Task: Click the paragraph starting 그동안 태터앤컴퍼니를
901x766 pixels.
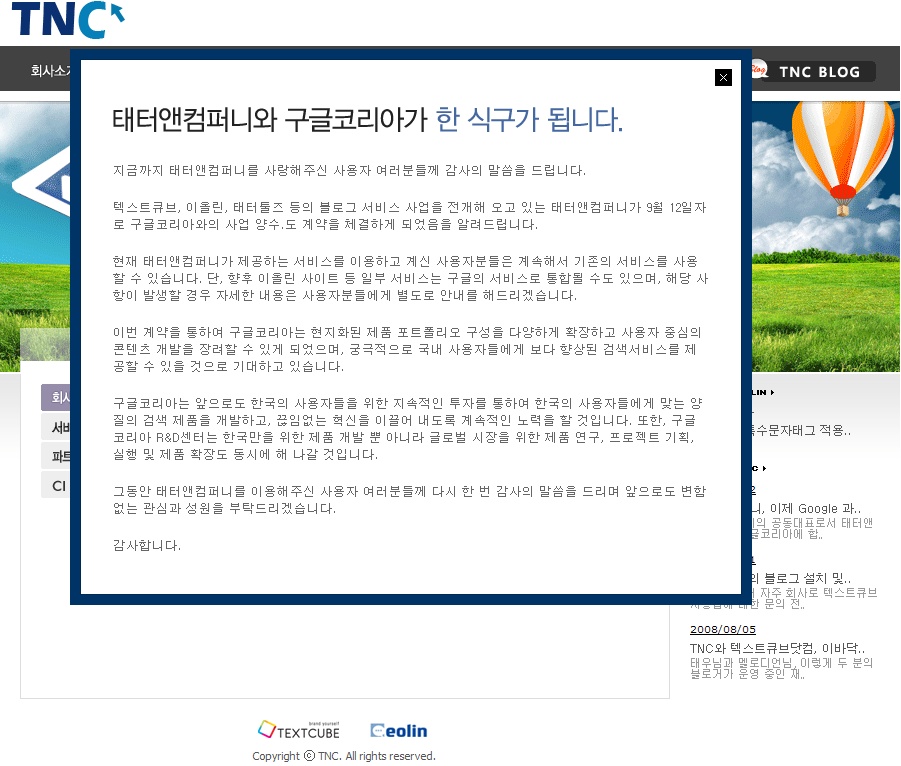Action: click(x=410, y=499)
